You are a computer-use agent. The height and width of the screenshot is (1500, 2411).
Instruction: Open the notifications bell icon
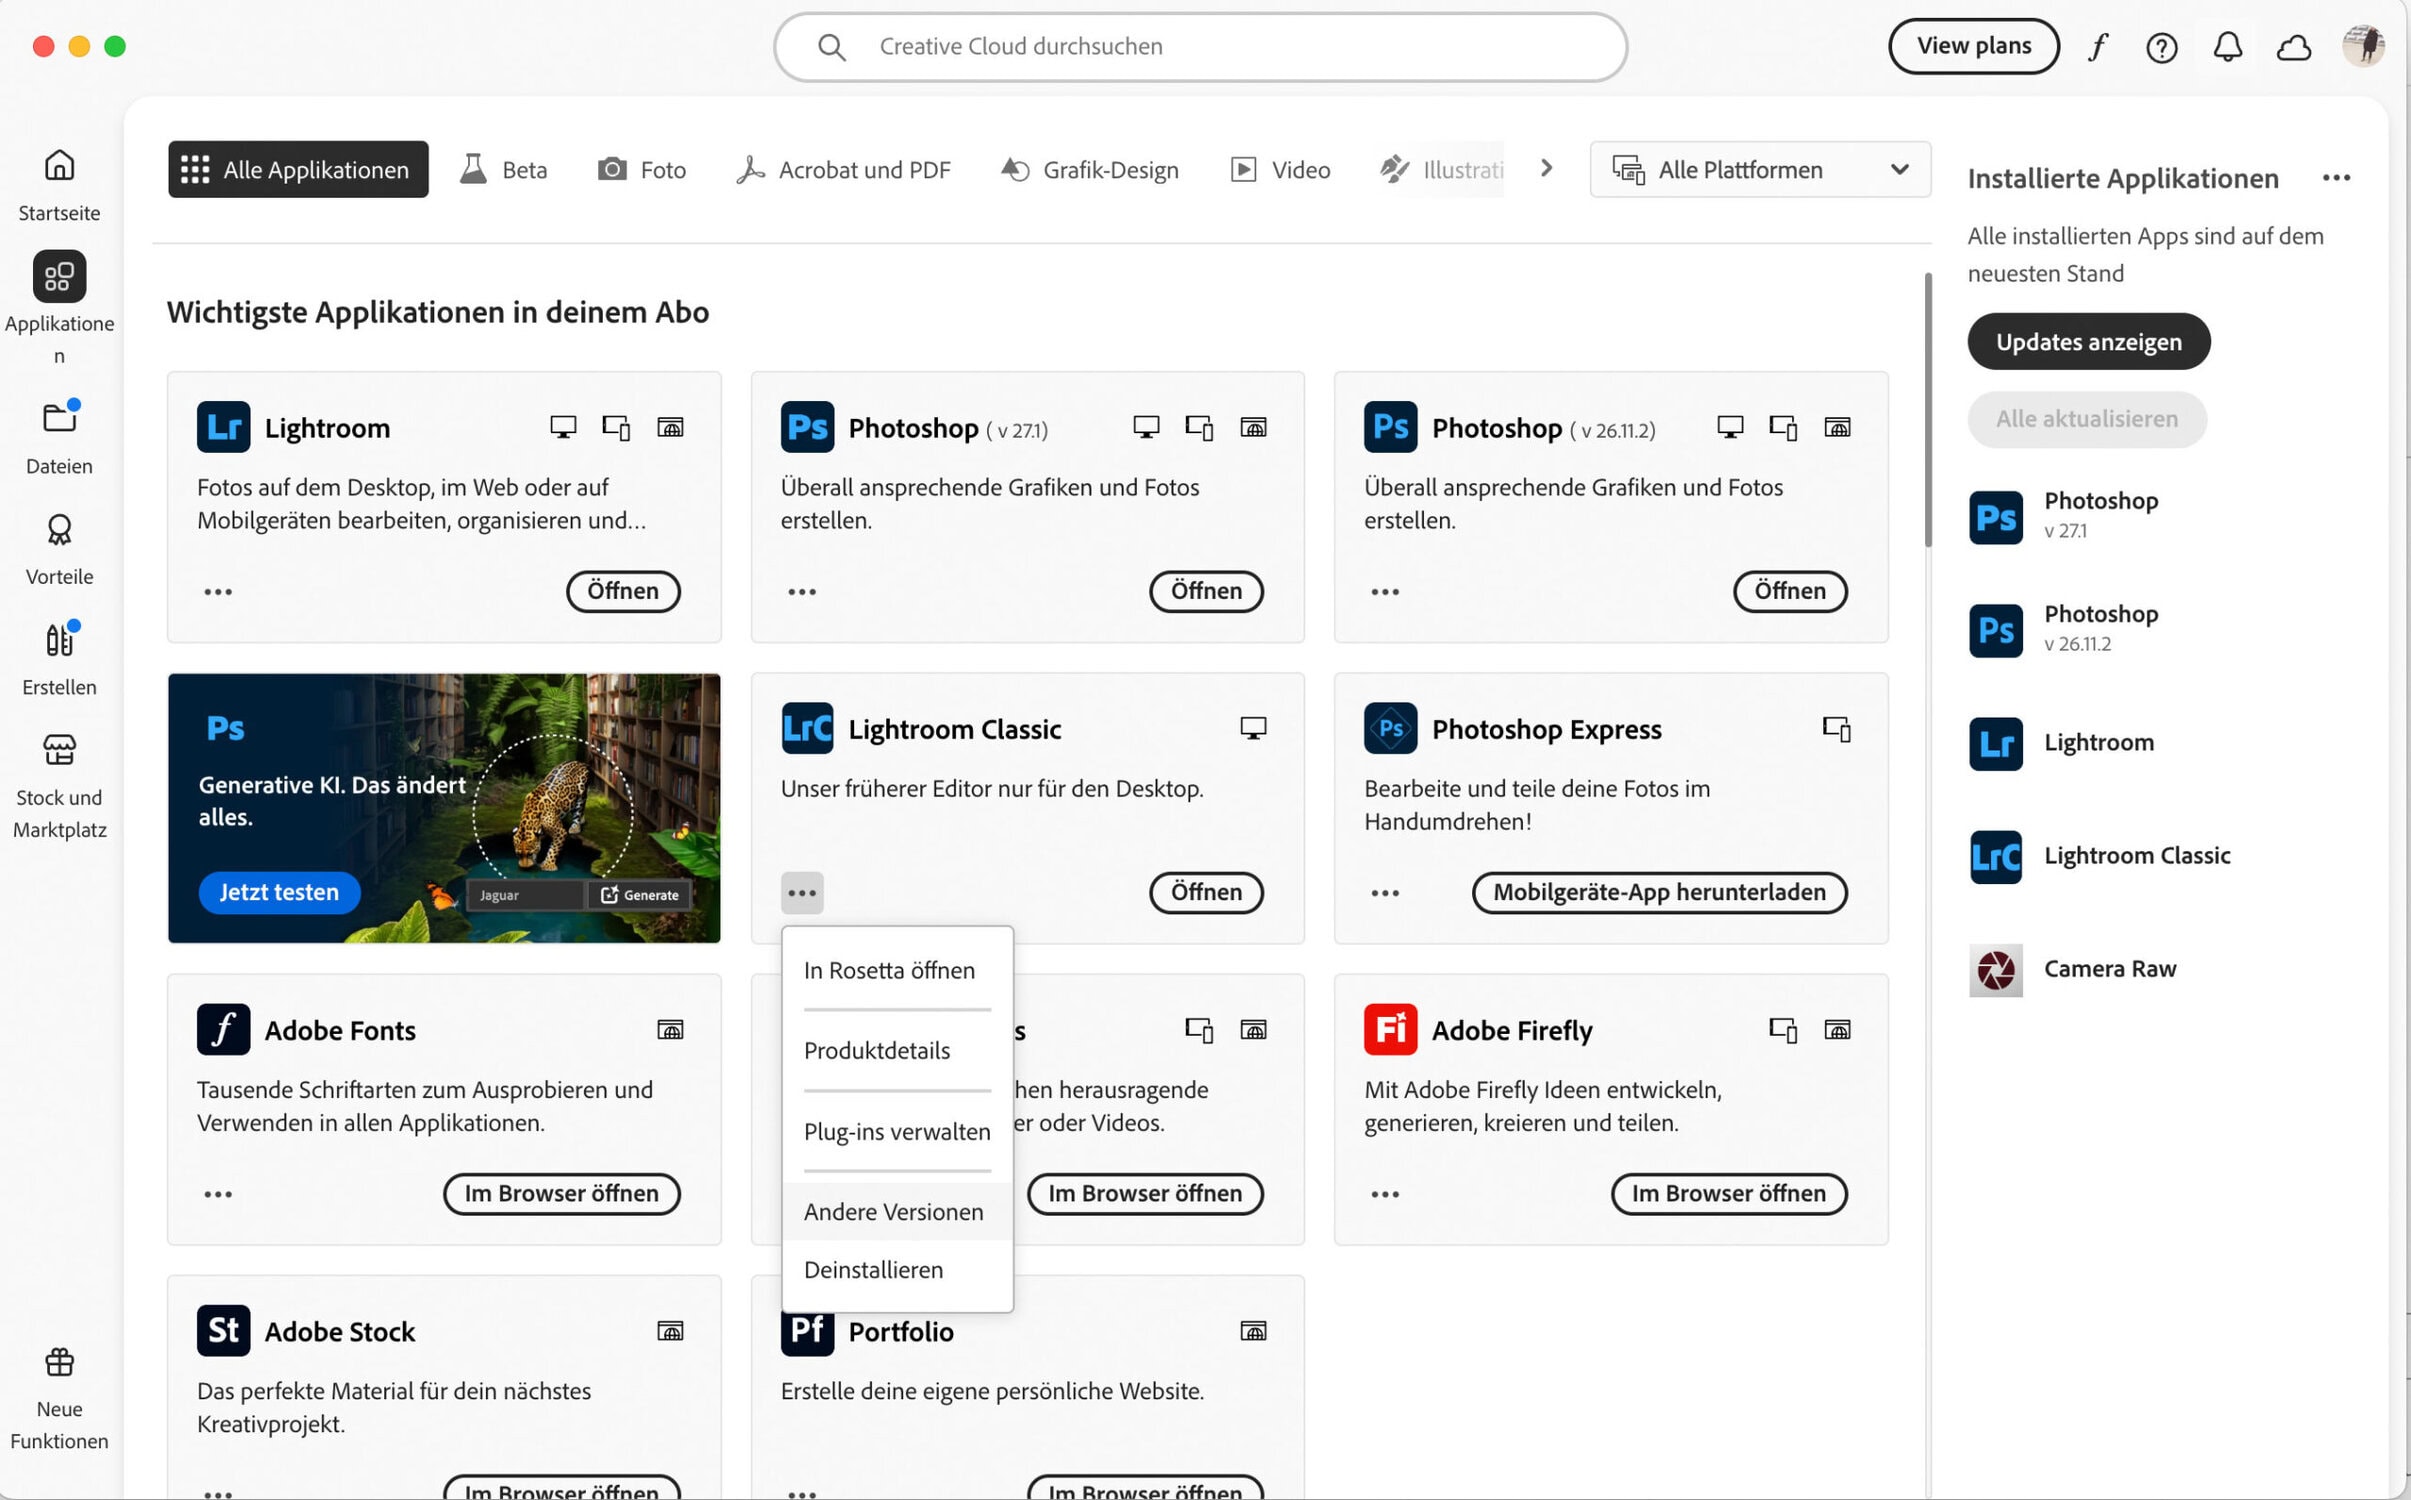point(2227,47)
